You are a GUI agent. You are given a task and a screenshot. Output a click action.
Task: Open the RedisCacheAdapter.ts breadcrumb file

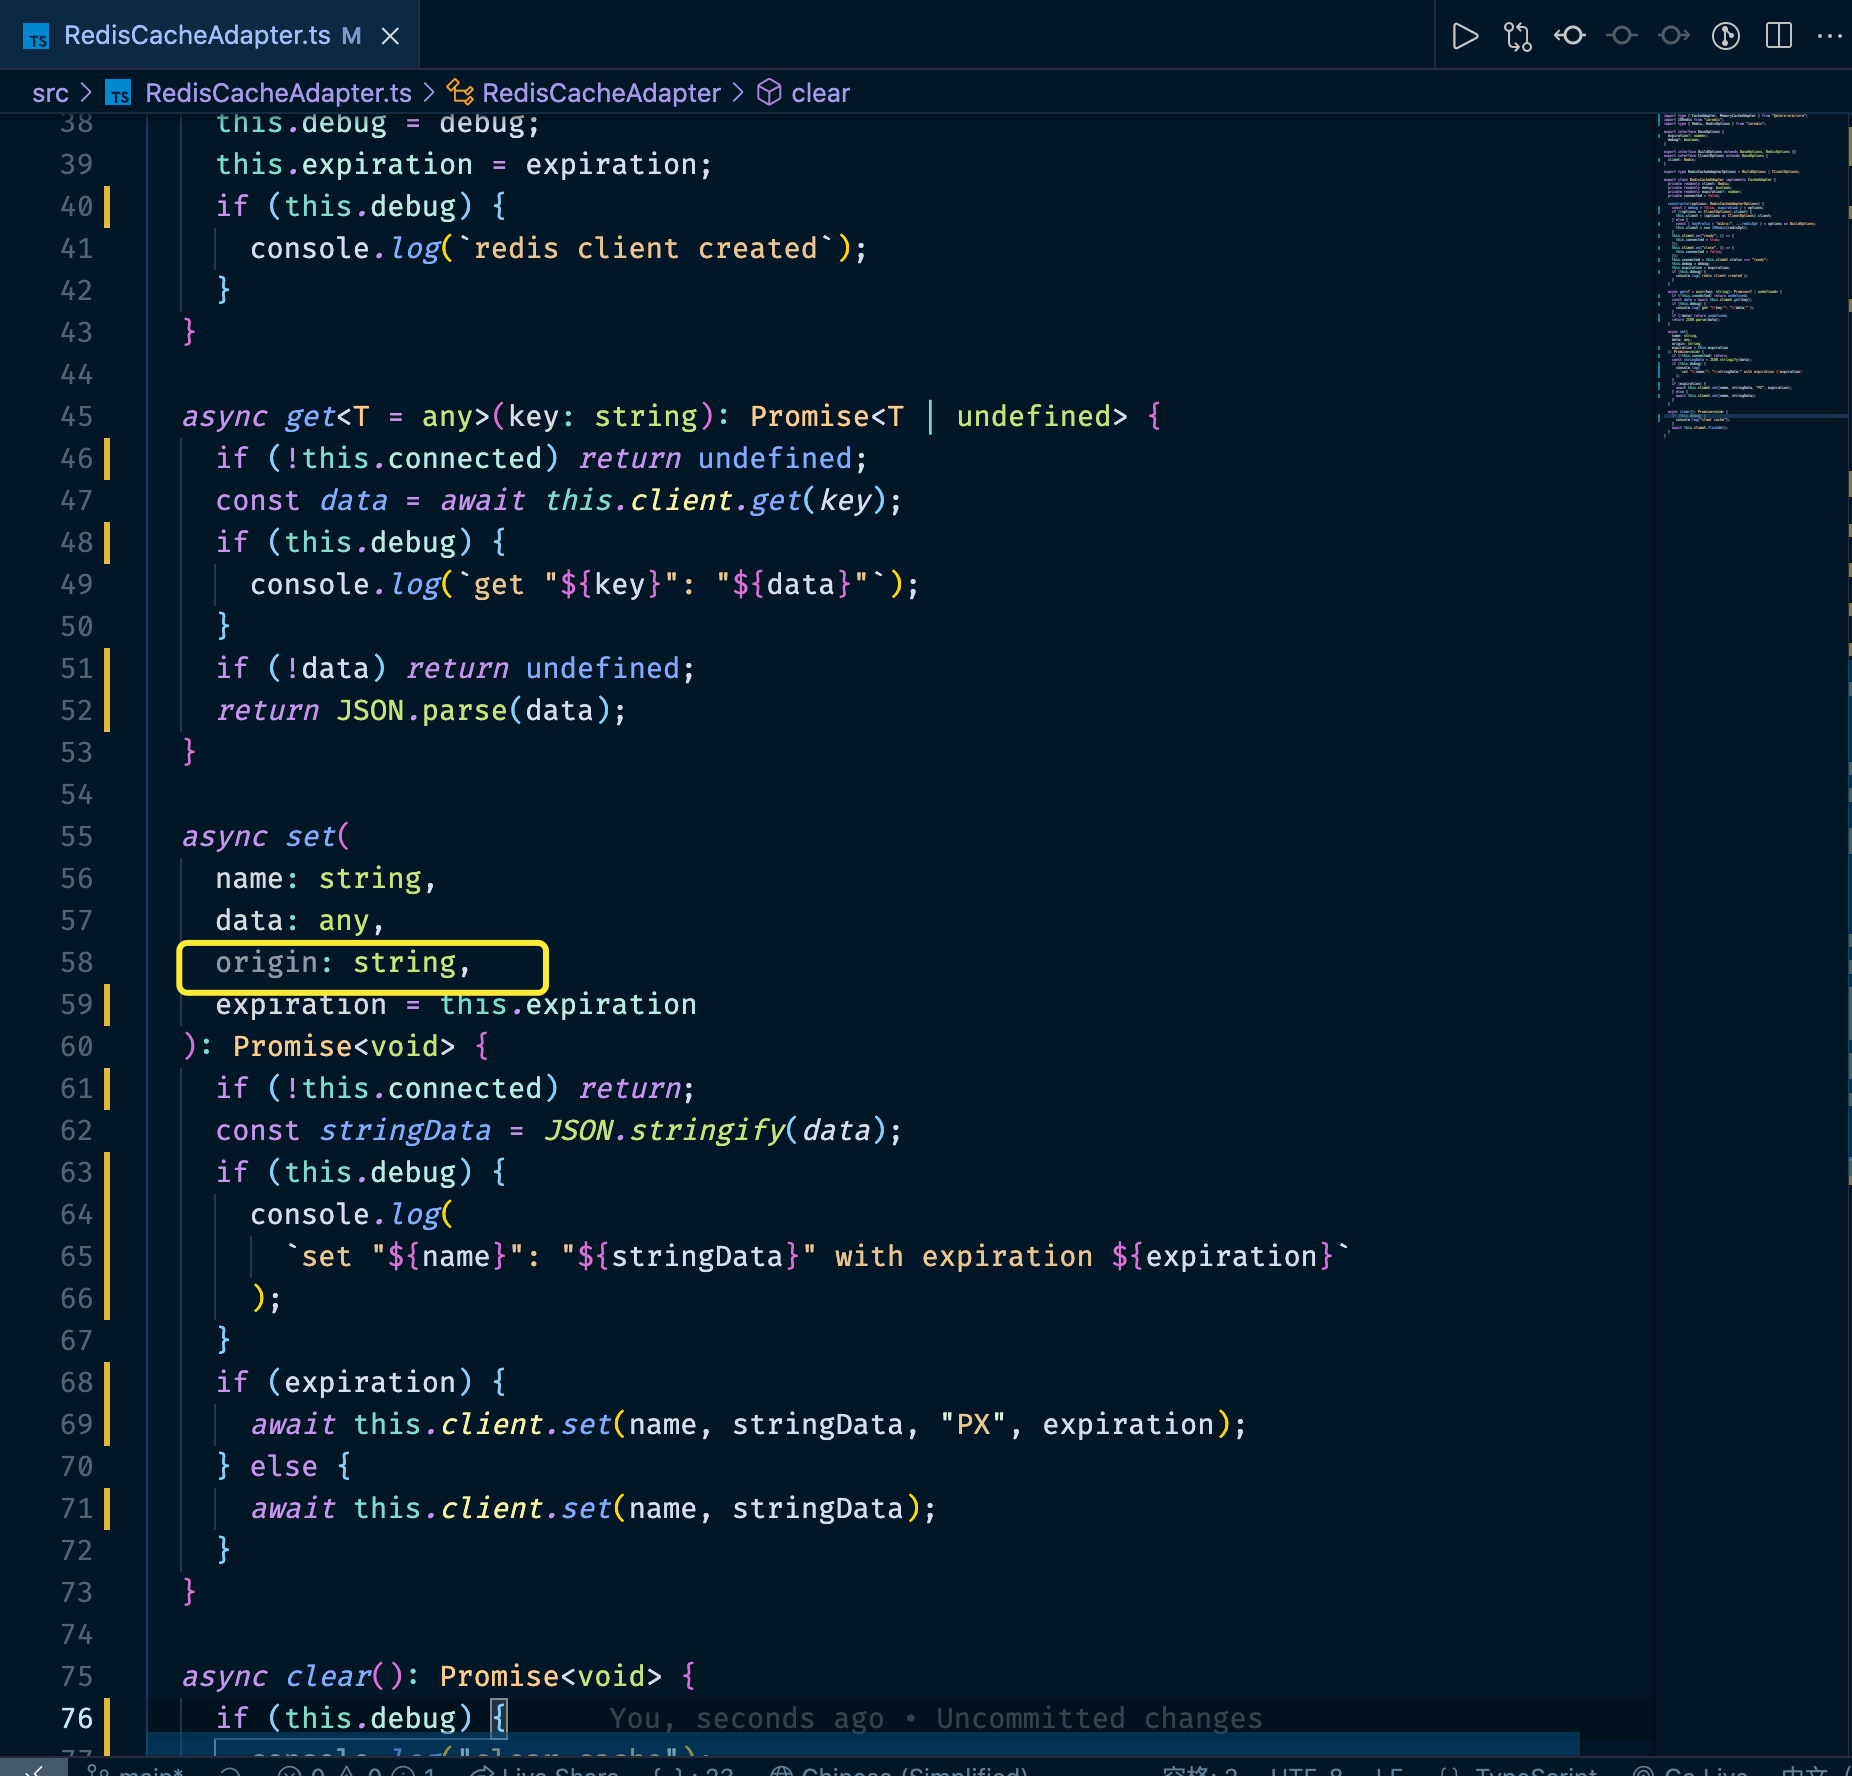(x=278, y=93)
